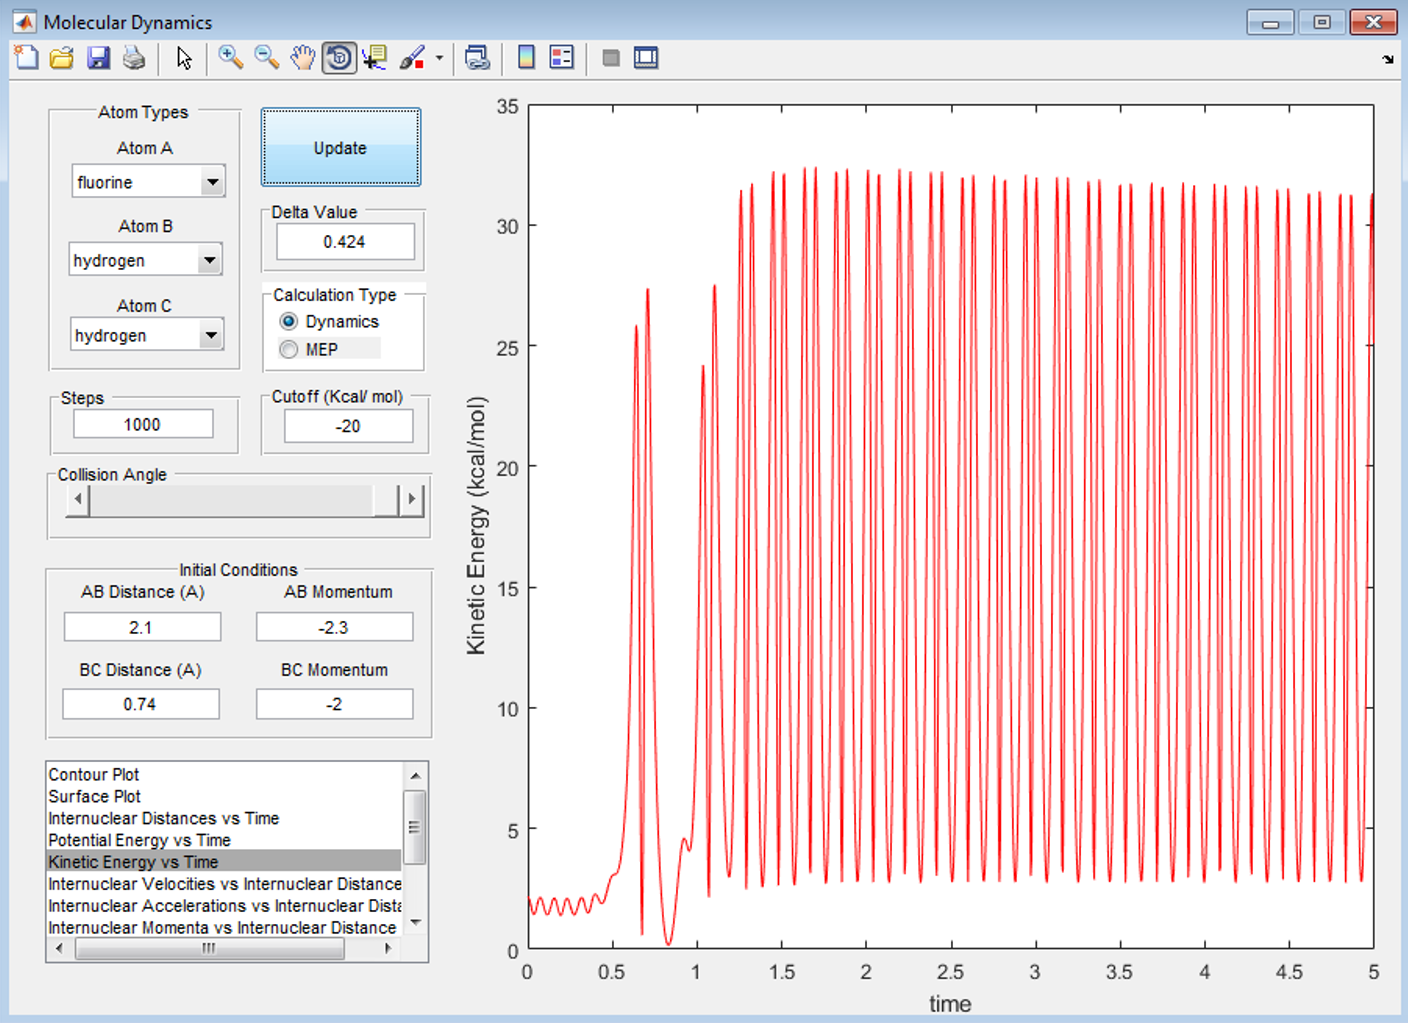The height and width of the screenshot is (1023, 1408).
Task: Enable the Data Cursor tool
Action: pos(375,58)
